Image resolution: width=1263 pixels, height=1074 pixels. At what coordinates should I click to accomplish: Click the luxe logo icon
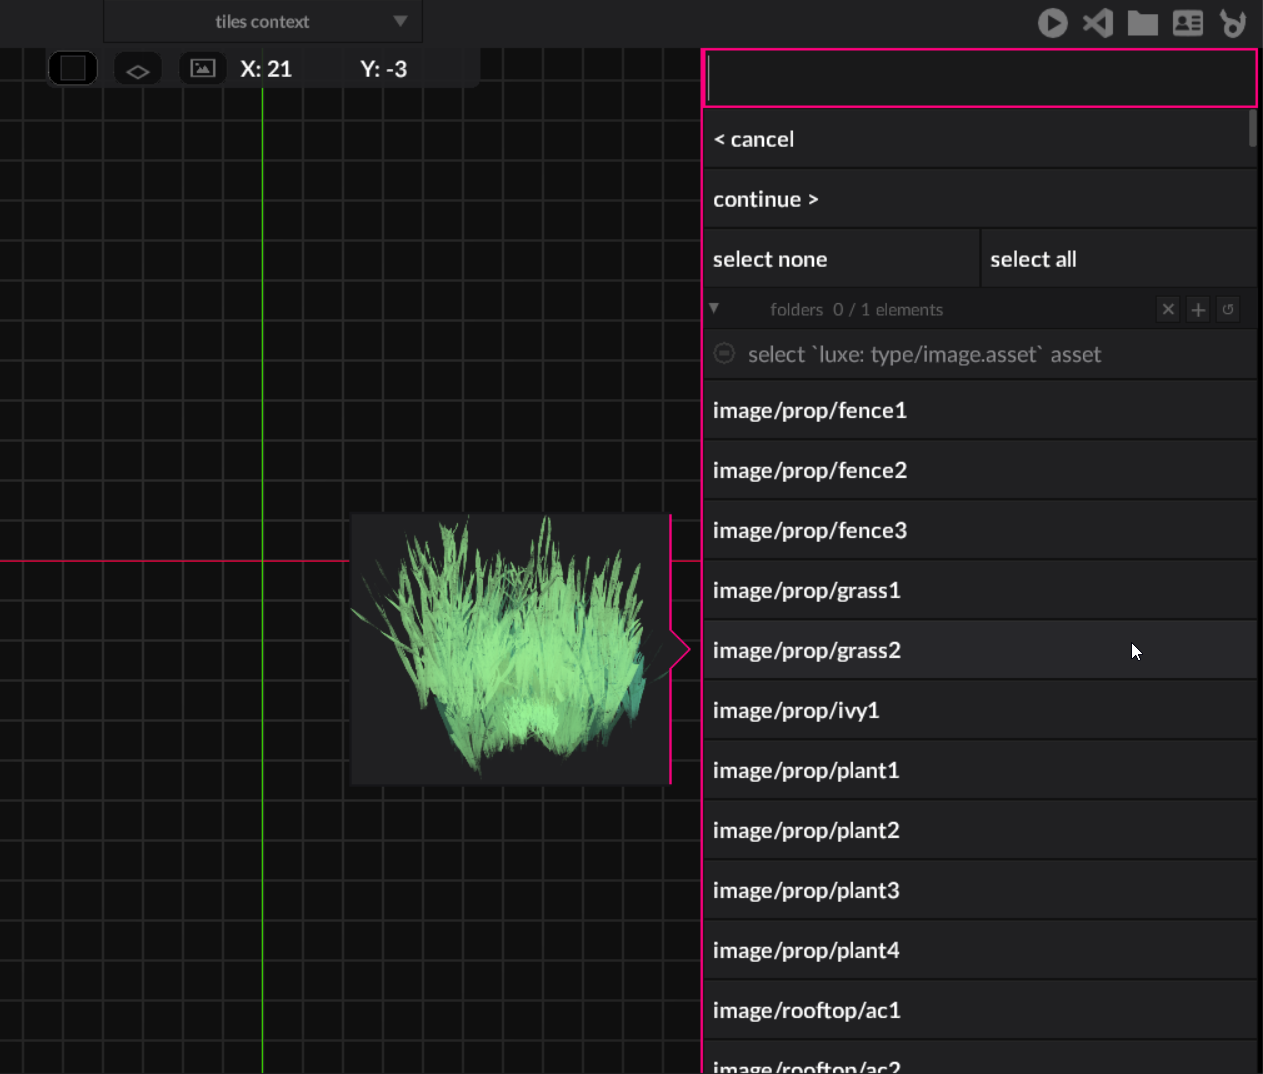click(x=1233, y=23)
